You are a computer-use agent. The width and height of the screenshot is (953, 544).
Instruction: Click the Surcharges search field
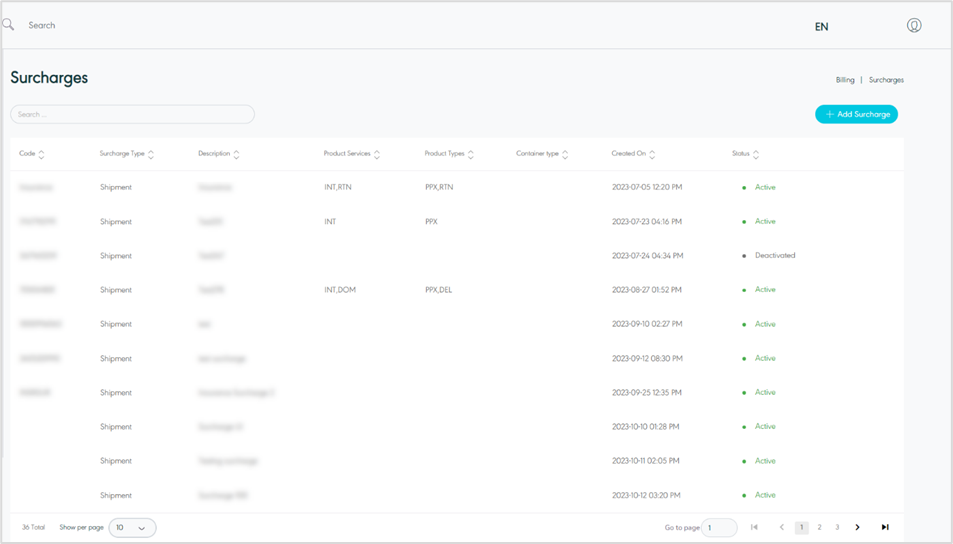pos(132,114)
